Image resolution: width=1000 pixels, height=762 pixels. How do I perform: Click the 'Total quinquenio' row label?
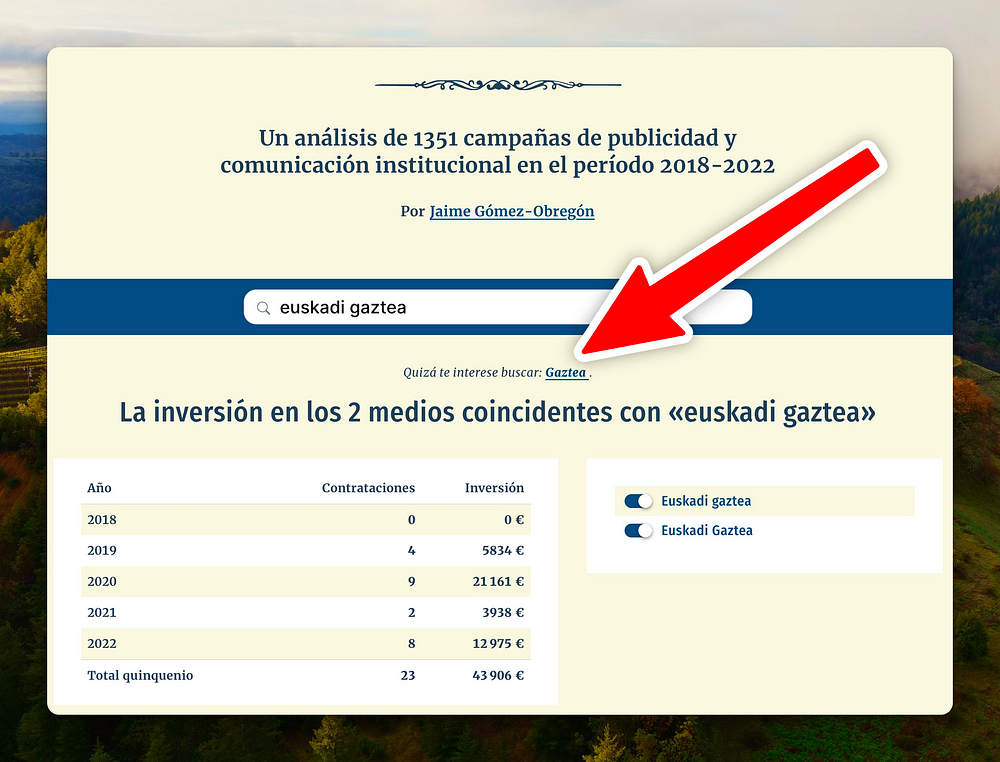pos(140,675)
